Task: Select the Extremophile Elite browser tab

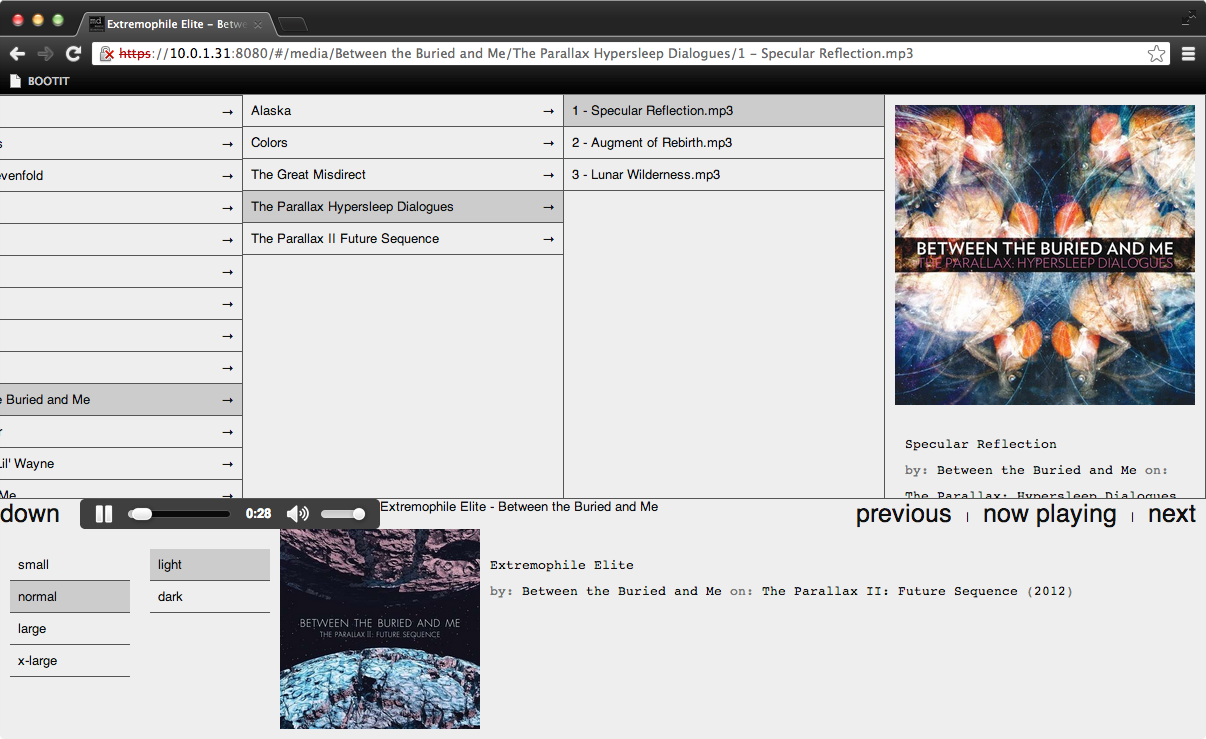Action: click(175, 23)
